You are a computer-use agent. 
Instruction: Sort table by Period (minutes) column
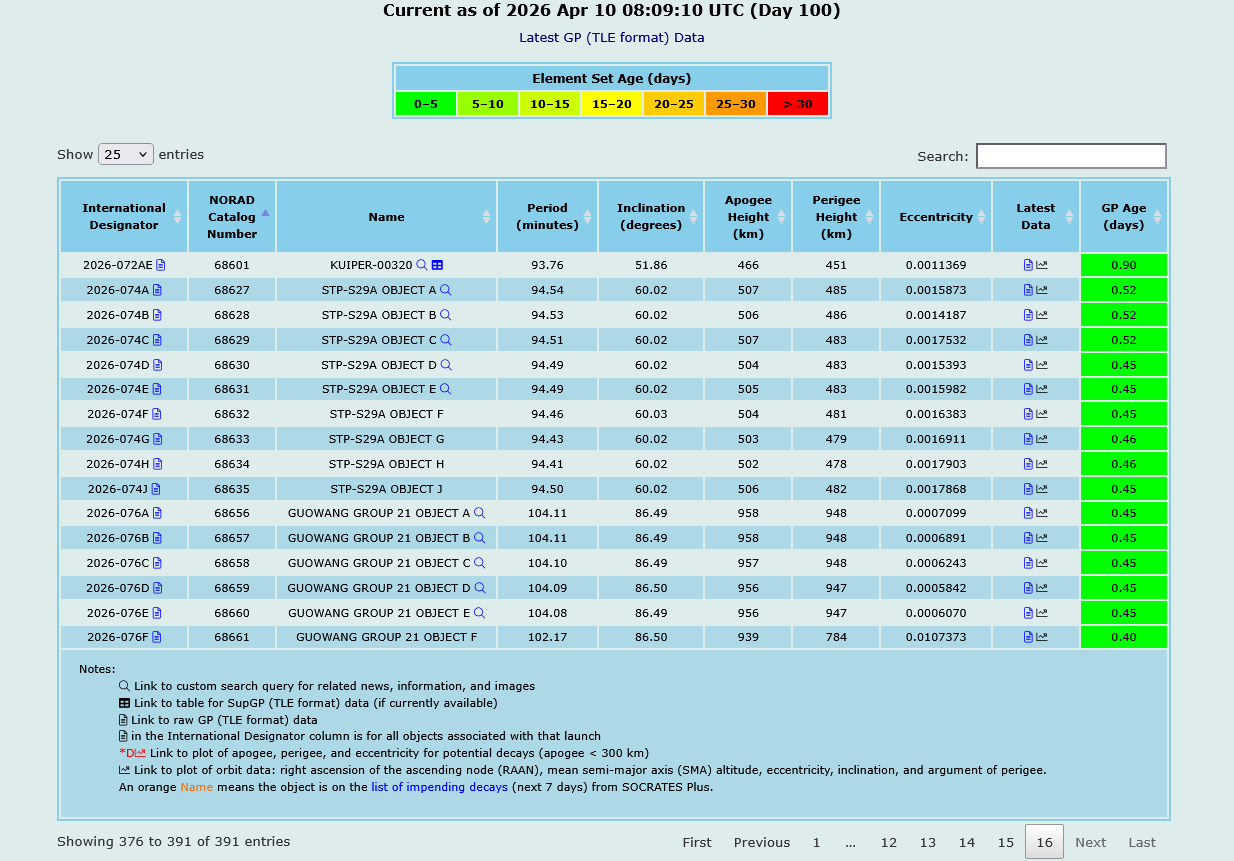pyautogui.click(x=547, y=217)
